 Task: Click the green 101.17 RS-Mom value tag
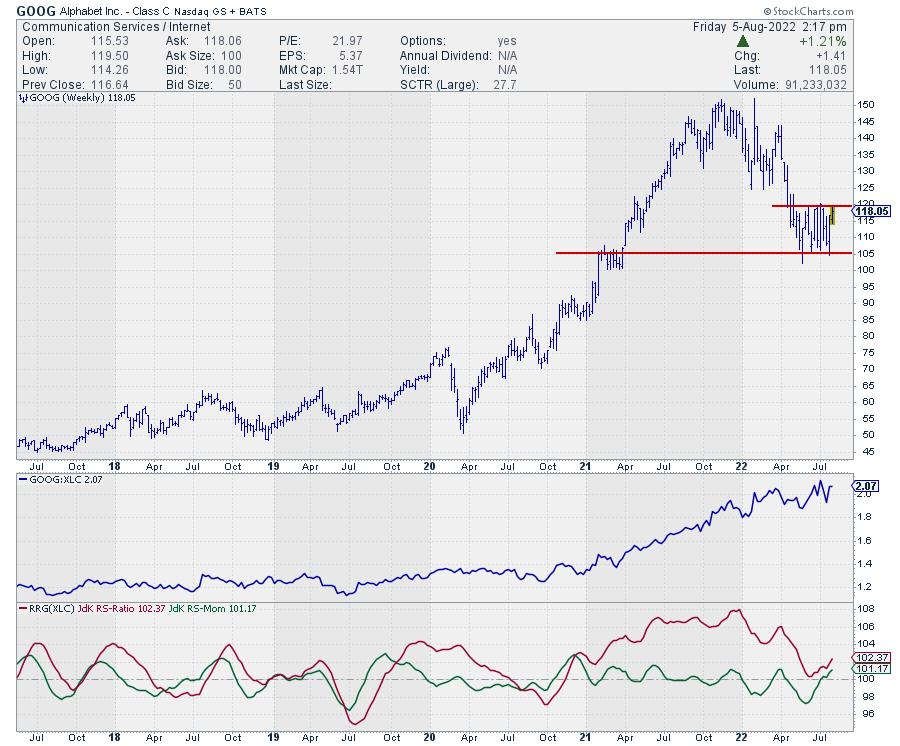tap(865, 669)
